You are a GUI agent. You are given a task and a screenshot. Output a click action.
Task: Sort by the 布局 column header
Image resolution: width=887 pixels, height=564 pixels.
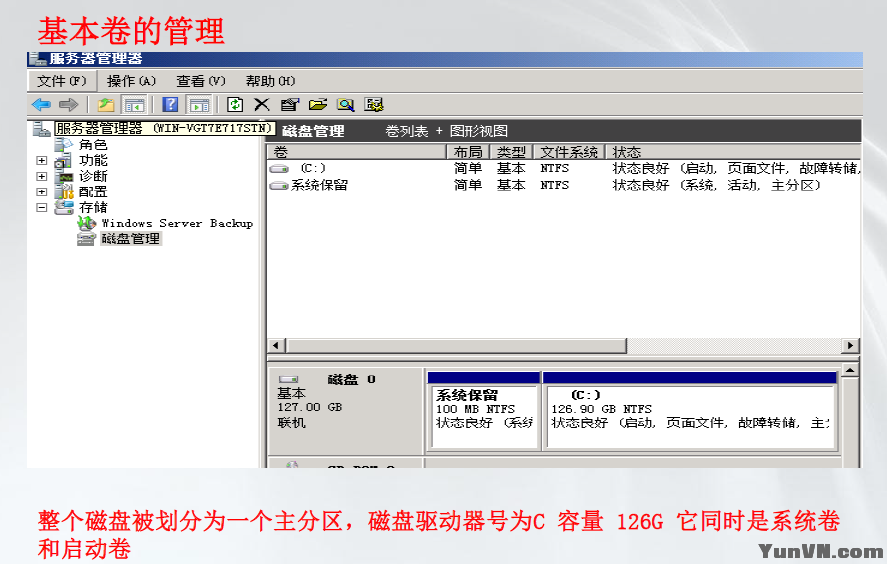468,152
